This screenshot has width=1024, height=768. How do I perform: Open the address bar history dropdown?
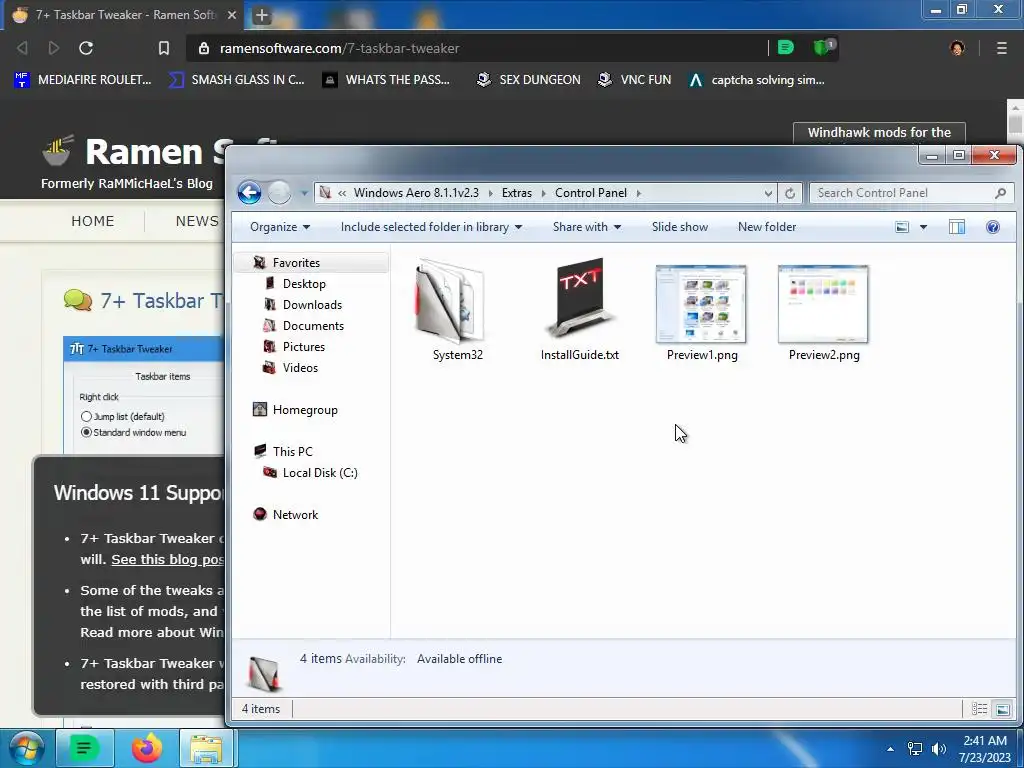pos(768,193)
